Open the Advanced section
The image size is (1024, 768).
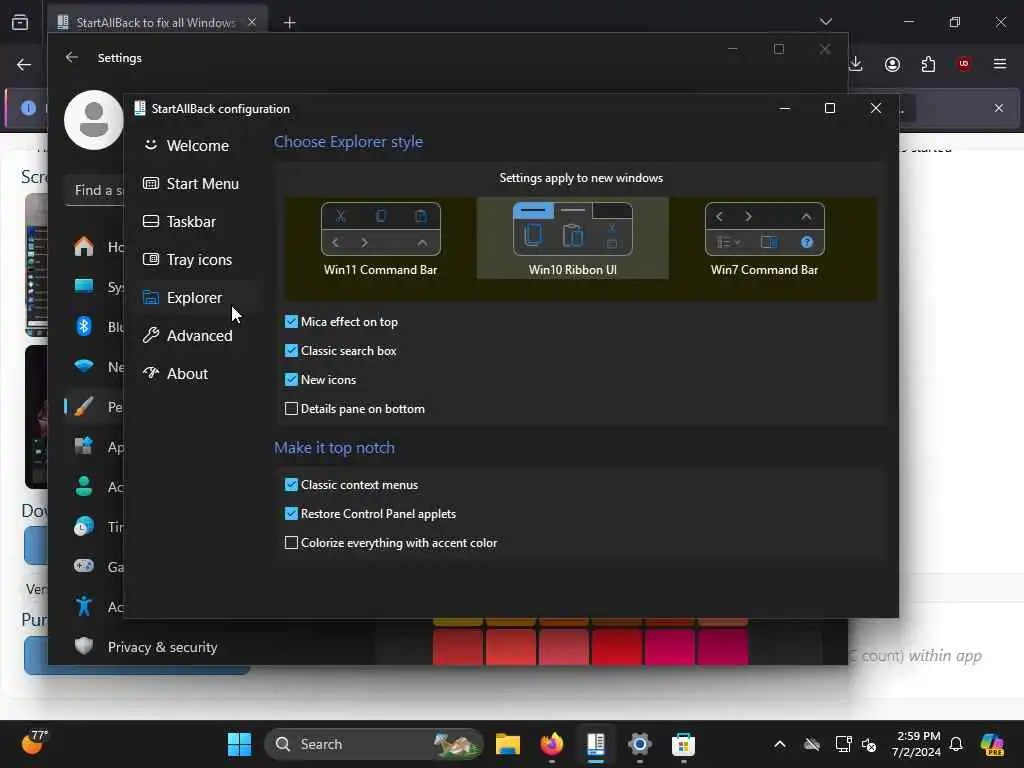click(x=197, y=335)
